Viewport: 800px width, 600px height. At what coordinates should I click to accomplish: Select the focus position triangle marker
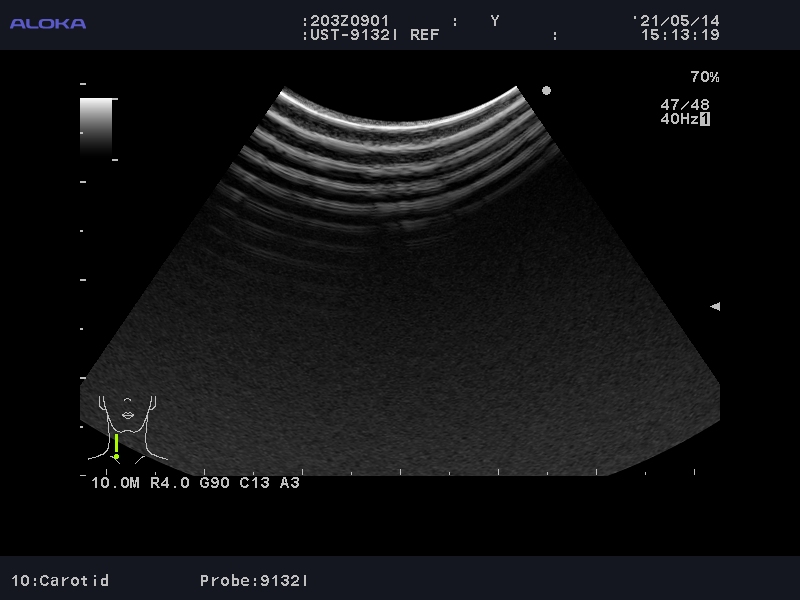pyautogui.click(x=715, y=307)
